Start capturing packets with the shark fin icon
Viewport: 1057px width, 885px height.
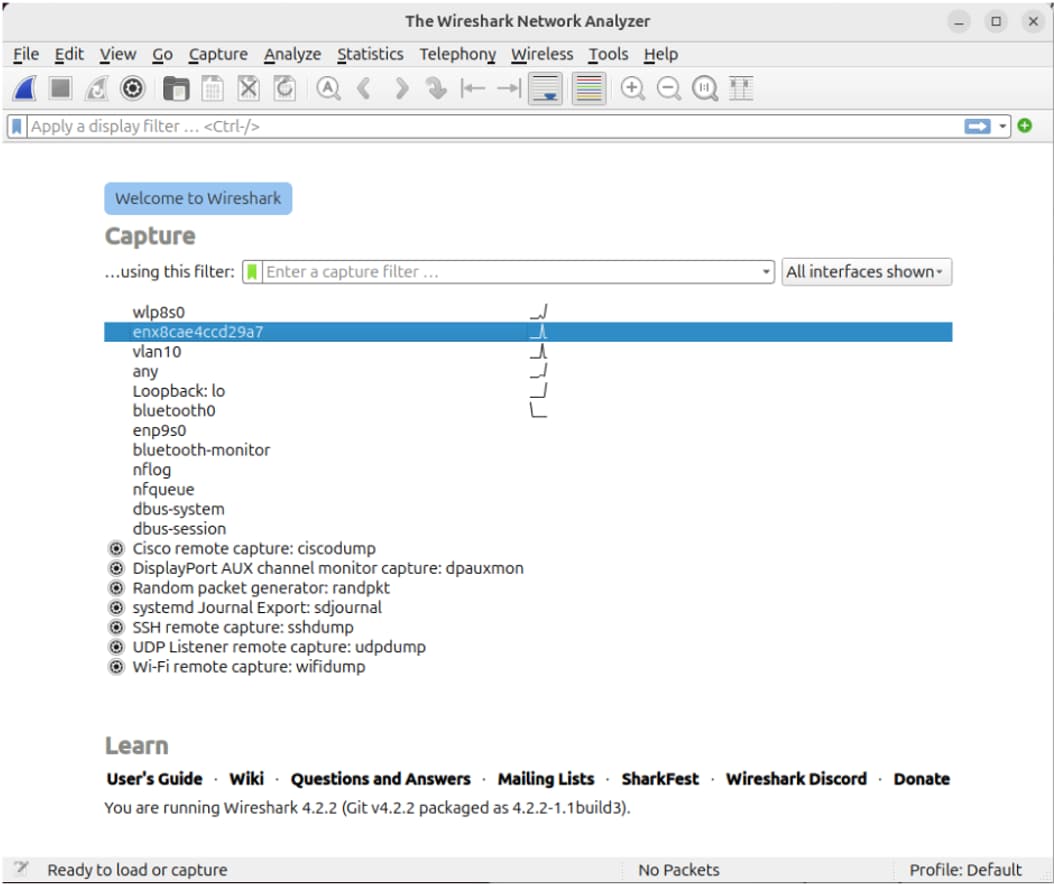click(x=25, y=89)
